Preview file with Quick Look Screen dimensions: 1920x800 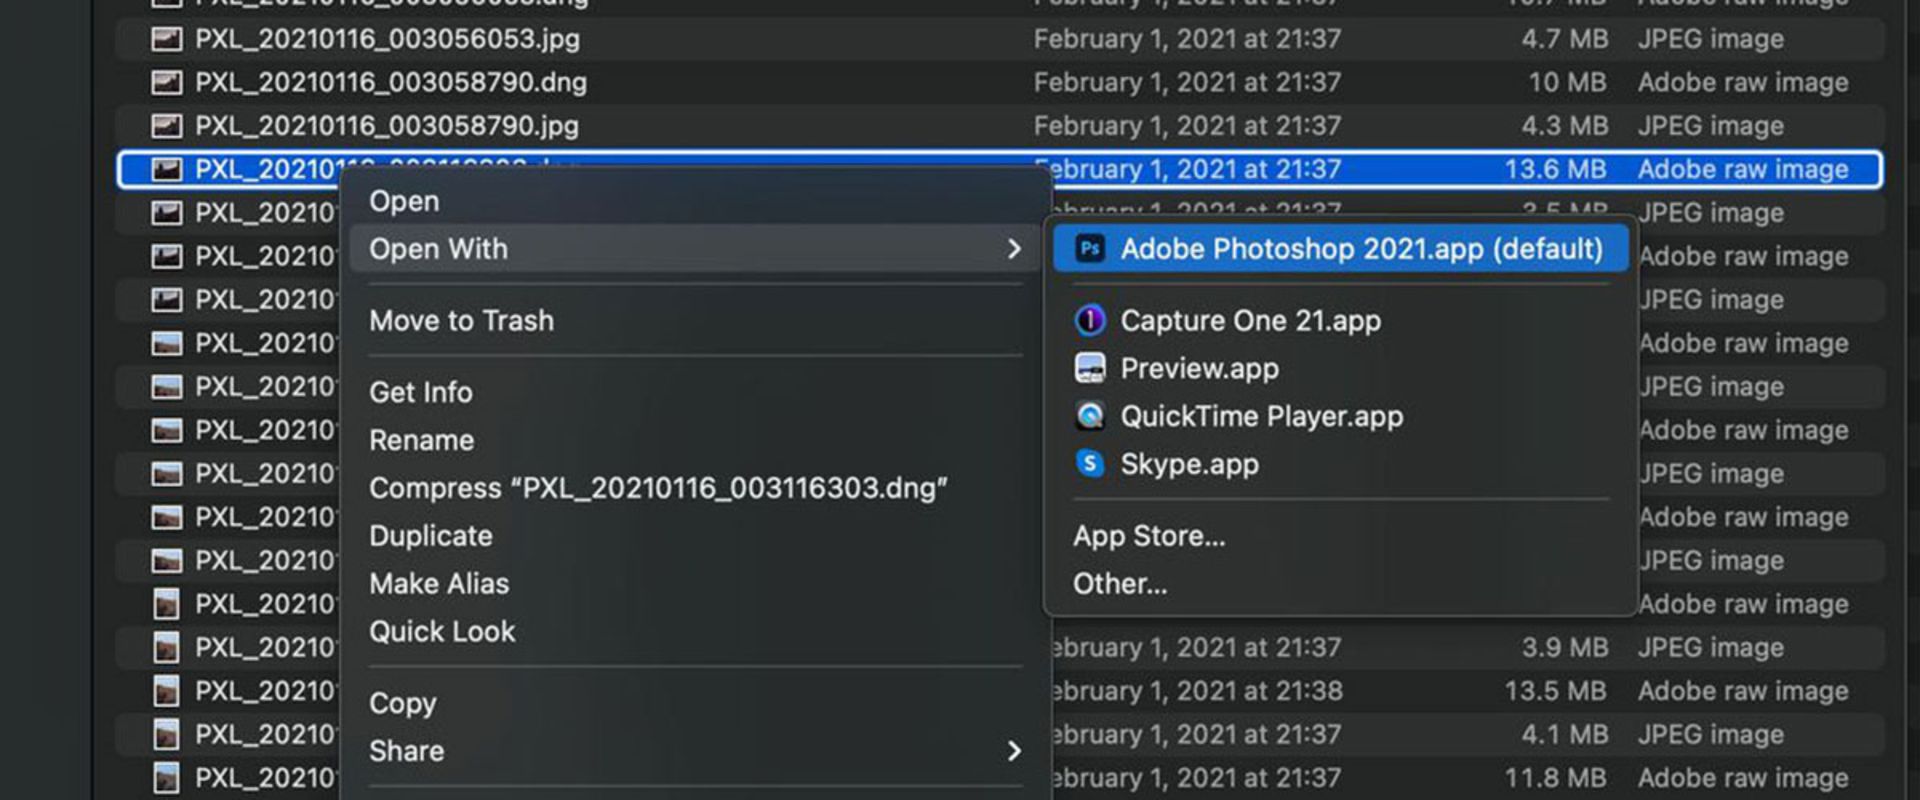442,632
